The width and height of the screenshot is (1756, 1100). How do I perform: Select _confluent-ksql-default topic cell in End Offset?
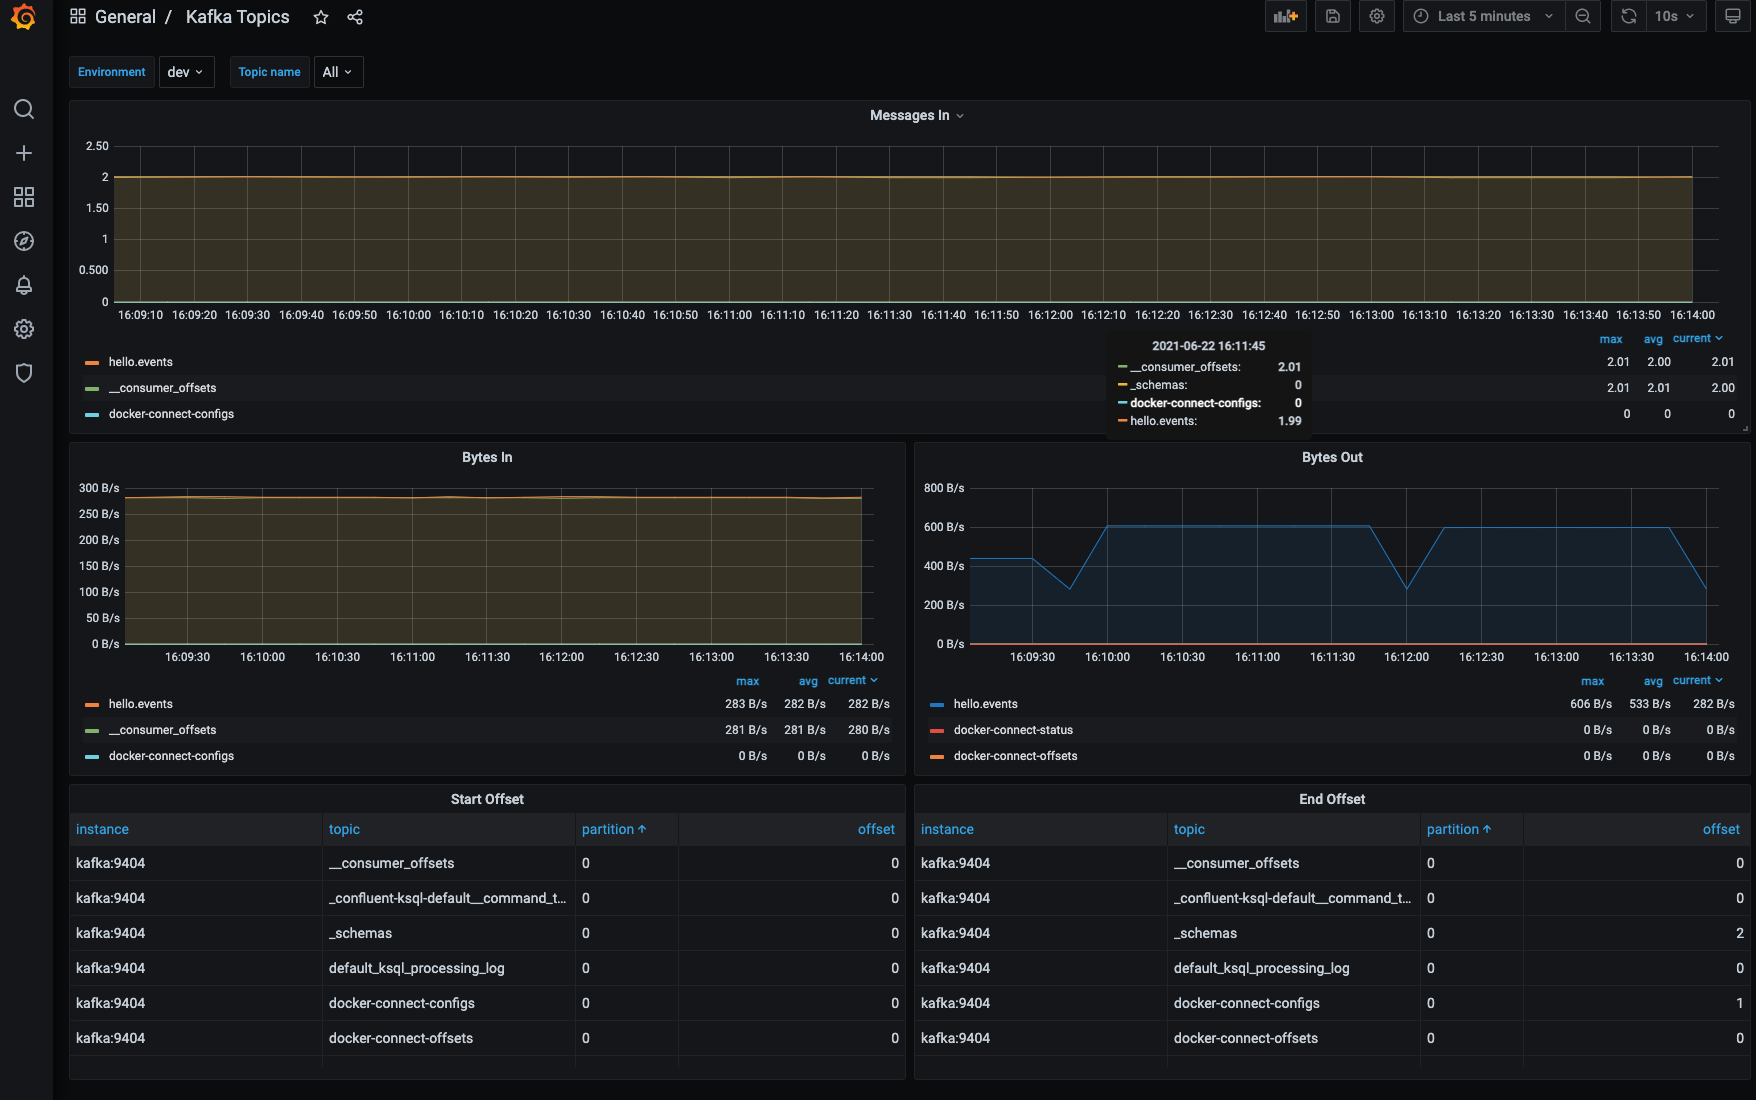point(1293,898)
